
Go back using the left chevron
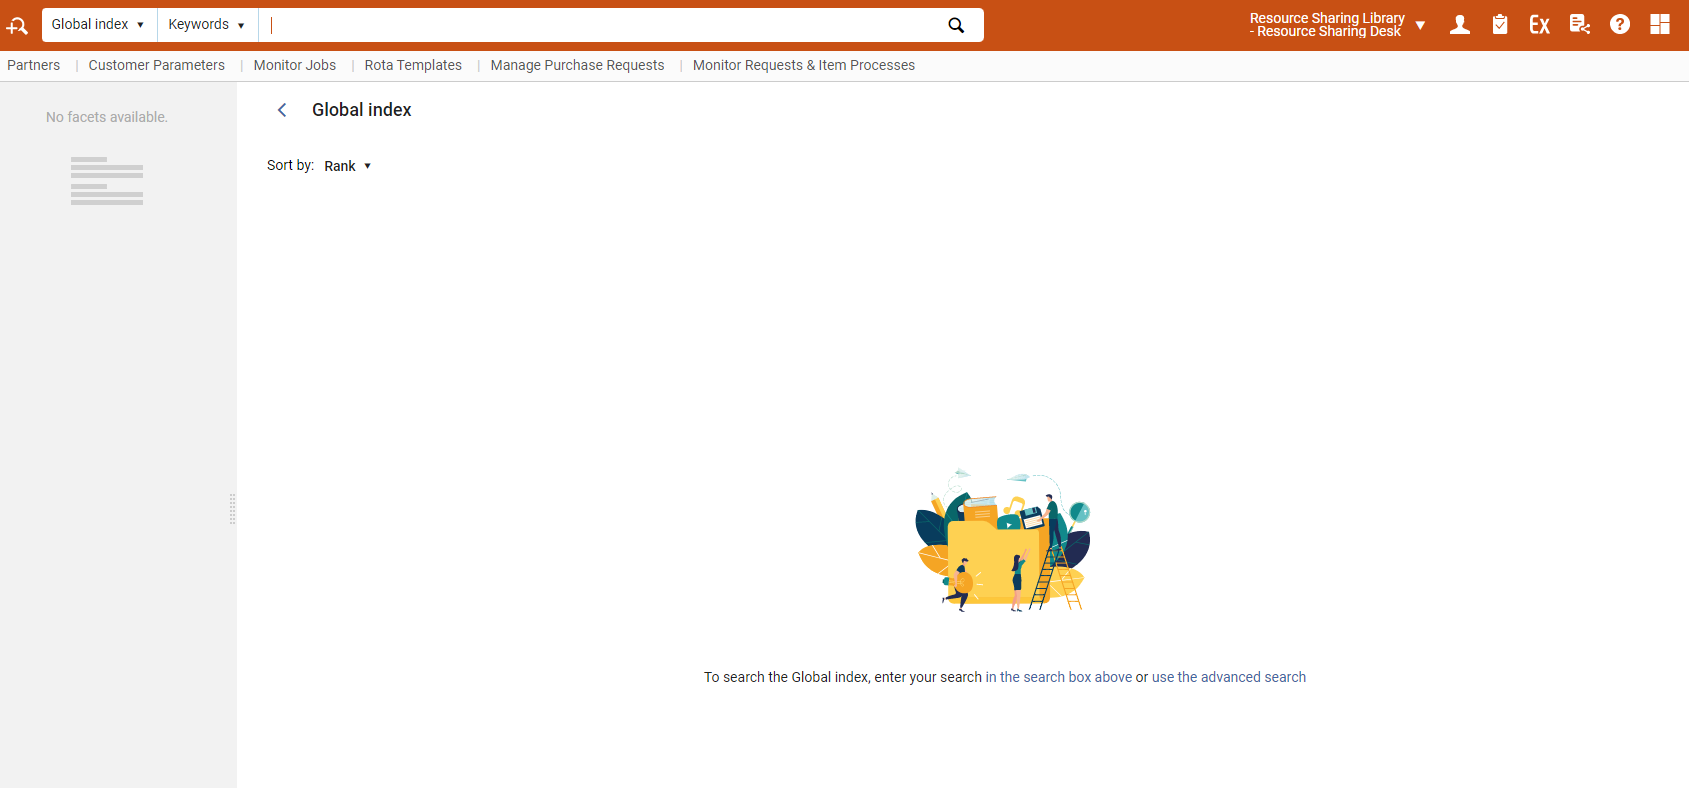click(282, 110)
